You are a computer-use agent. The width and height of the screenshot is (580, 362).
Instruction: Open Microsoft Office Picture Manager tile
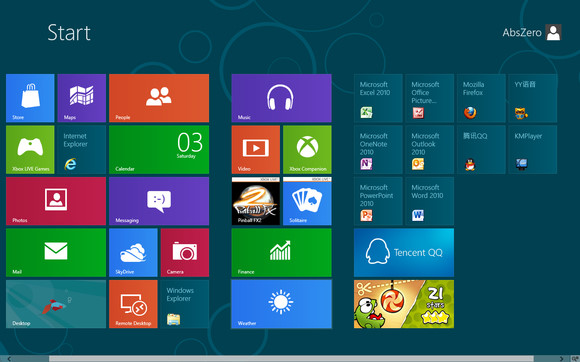(429, 98)
